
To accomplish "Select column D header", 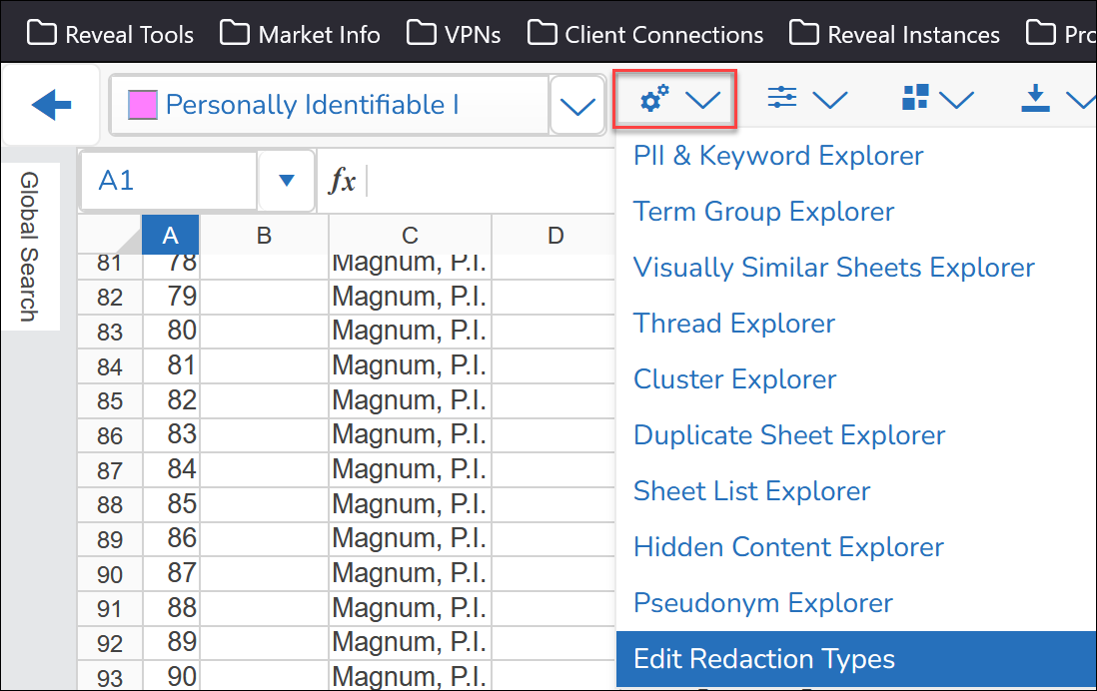I will pyautogui.click(x=554, y=235).
